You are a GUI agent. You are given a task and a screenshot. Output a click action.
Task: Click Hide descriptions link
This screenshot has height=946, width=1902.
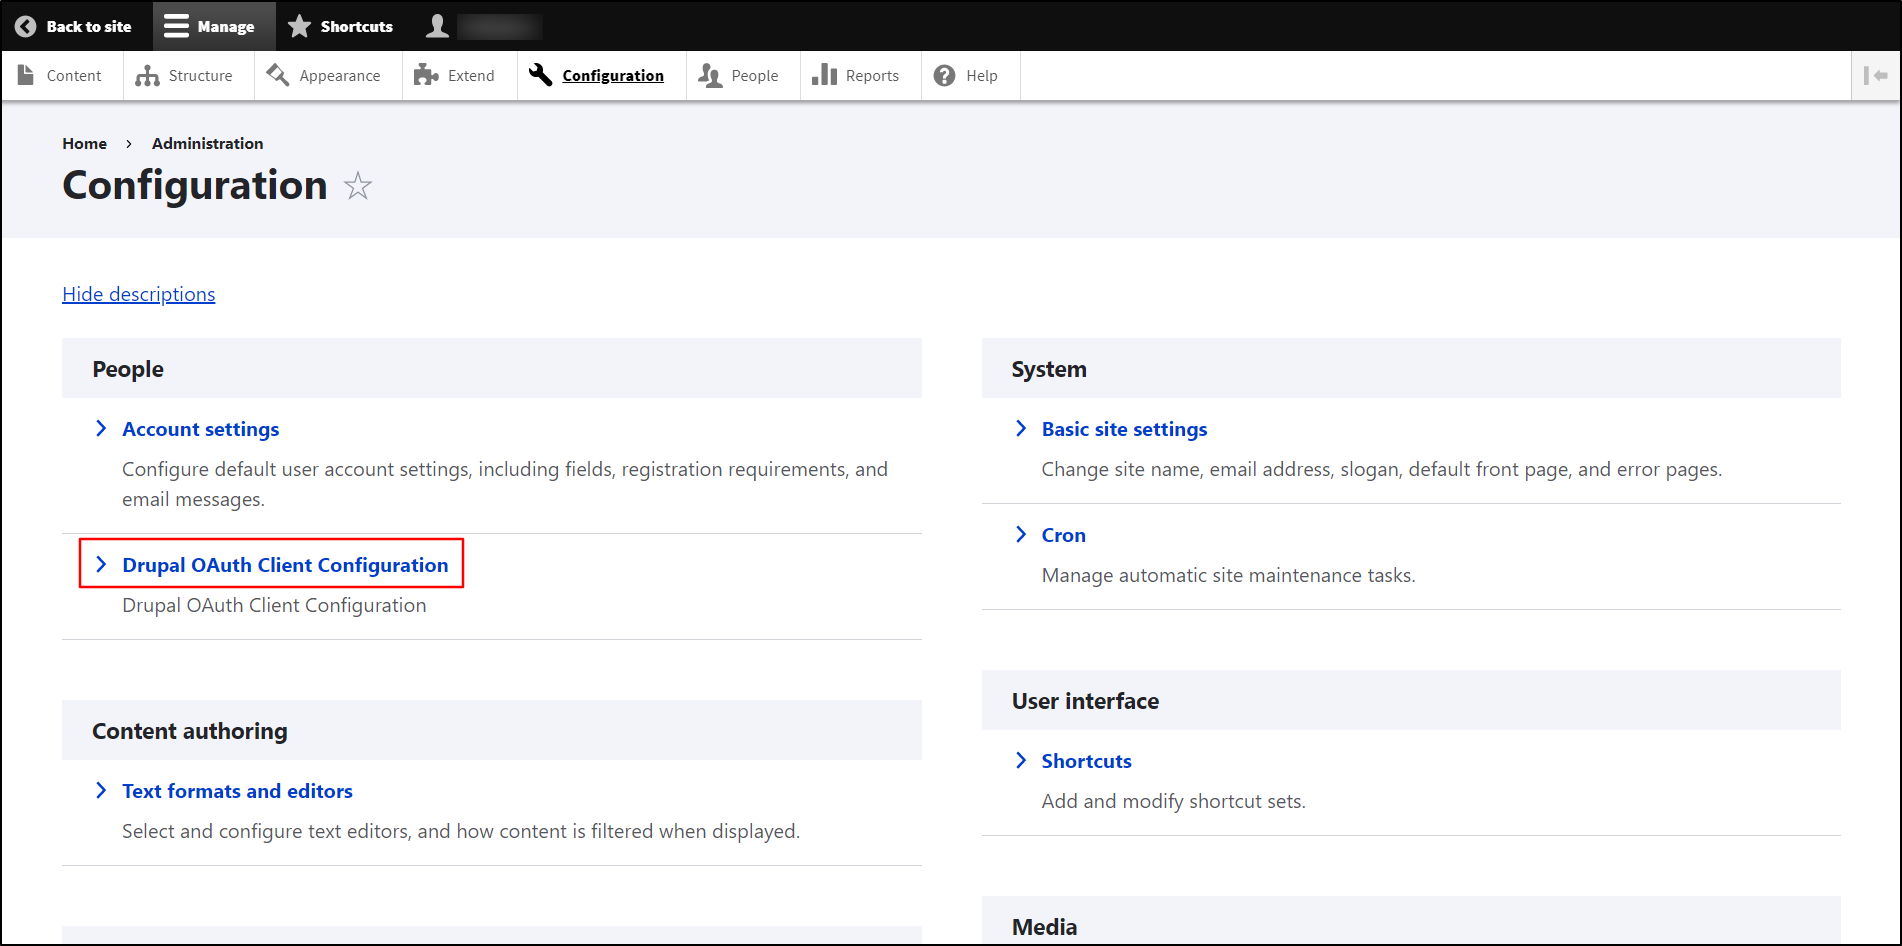pyautogui.click(x=139, y=294)
